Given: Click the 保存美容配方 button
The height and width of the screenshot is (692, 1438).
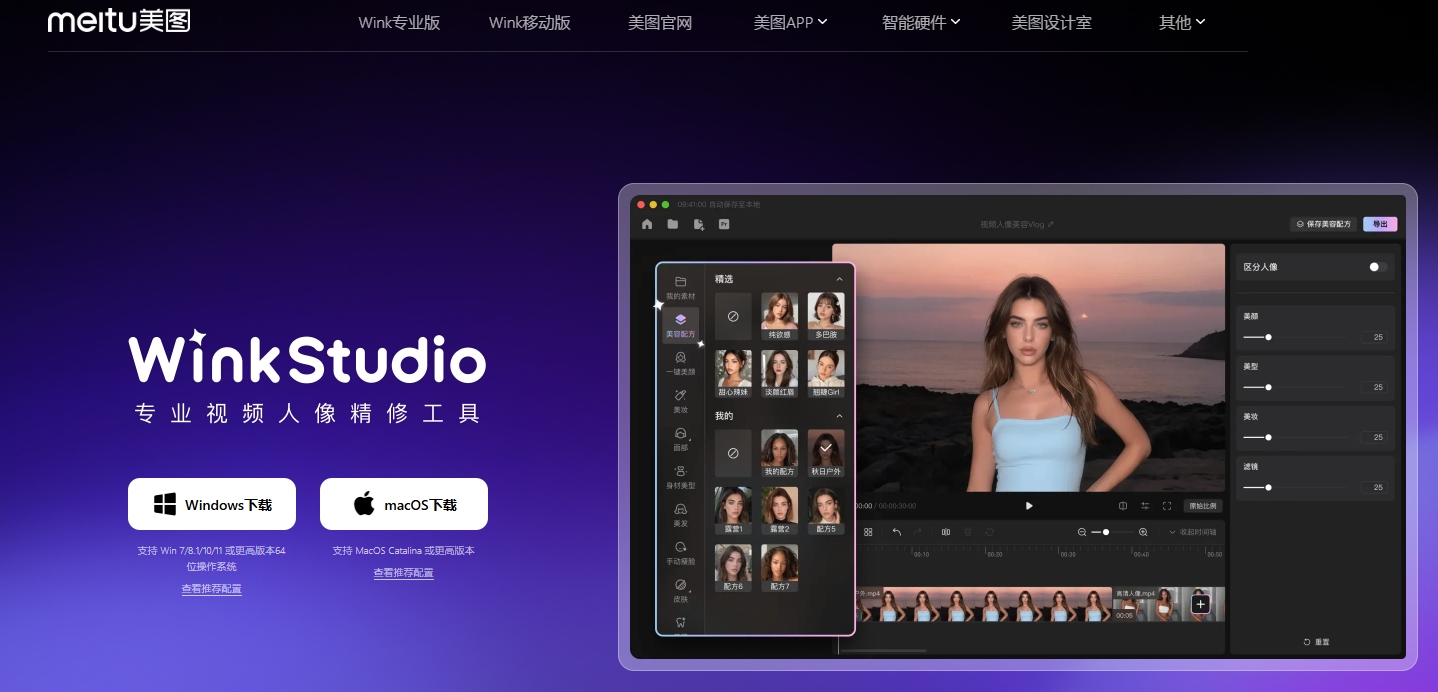Looking at the screenshot, I should pos(1324,224).
